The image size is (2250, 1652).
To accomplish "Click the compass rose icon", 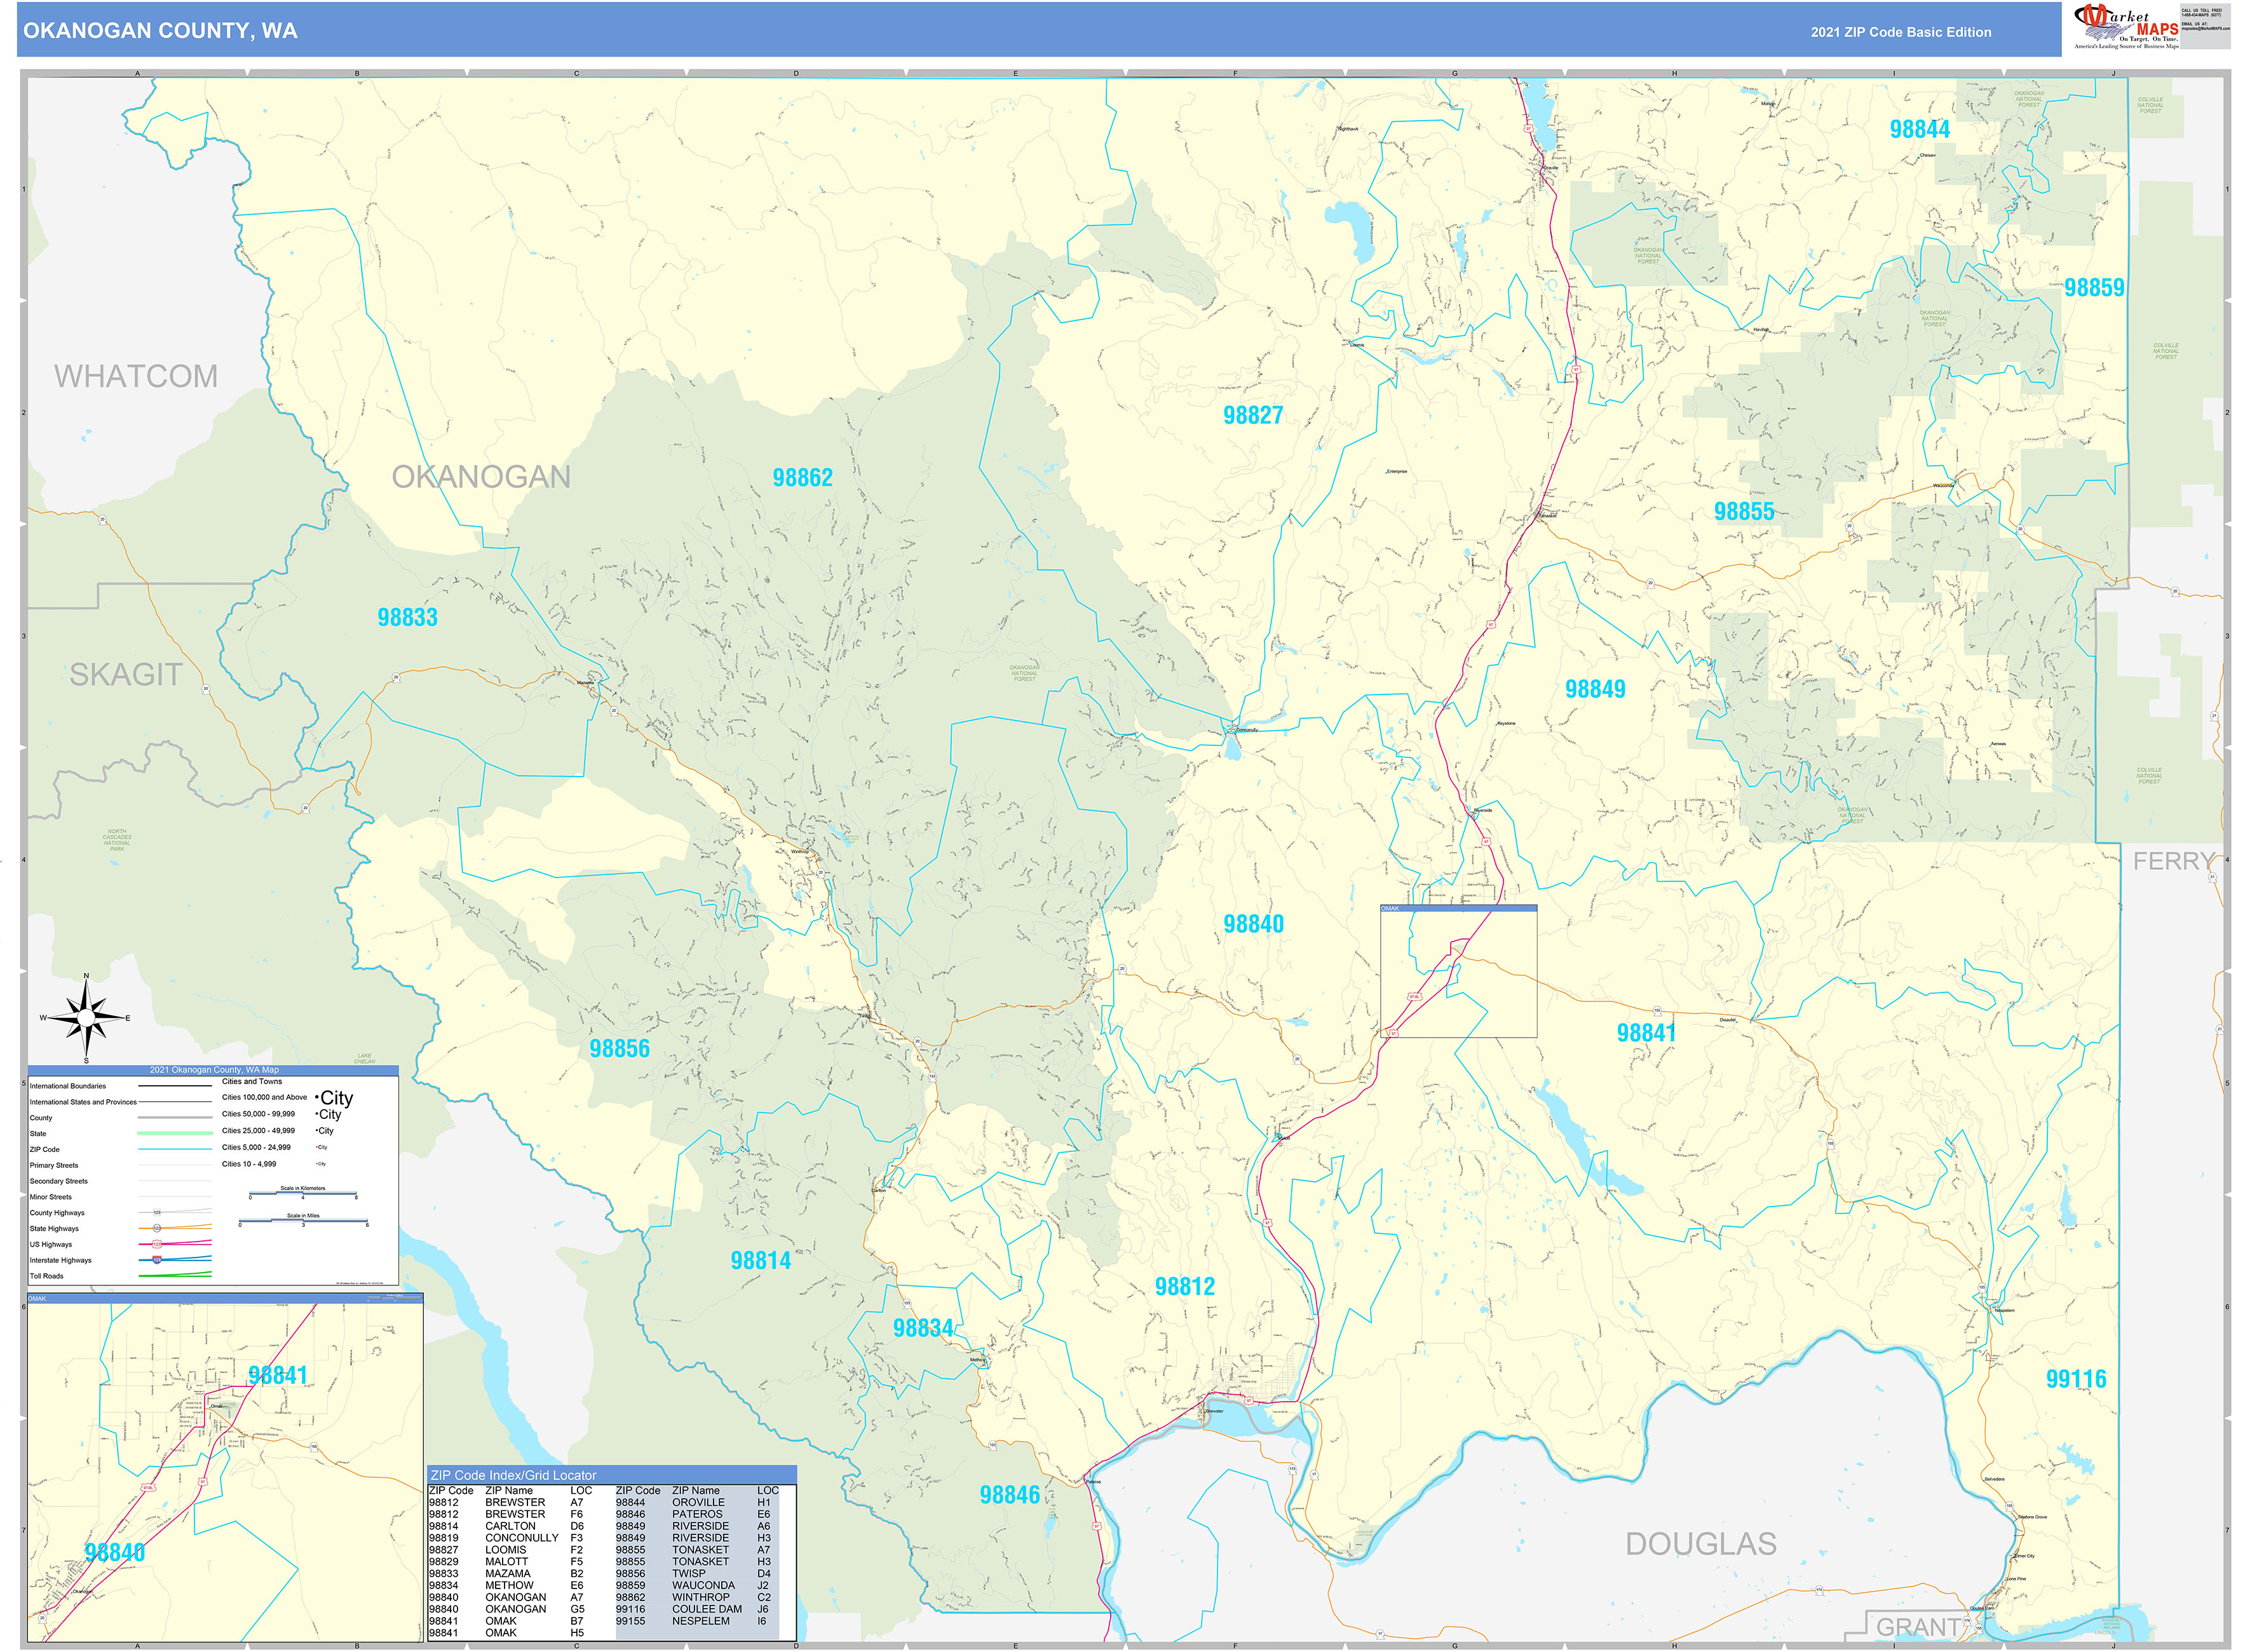I will (86, 1018).
